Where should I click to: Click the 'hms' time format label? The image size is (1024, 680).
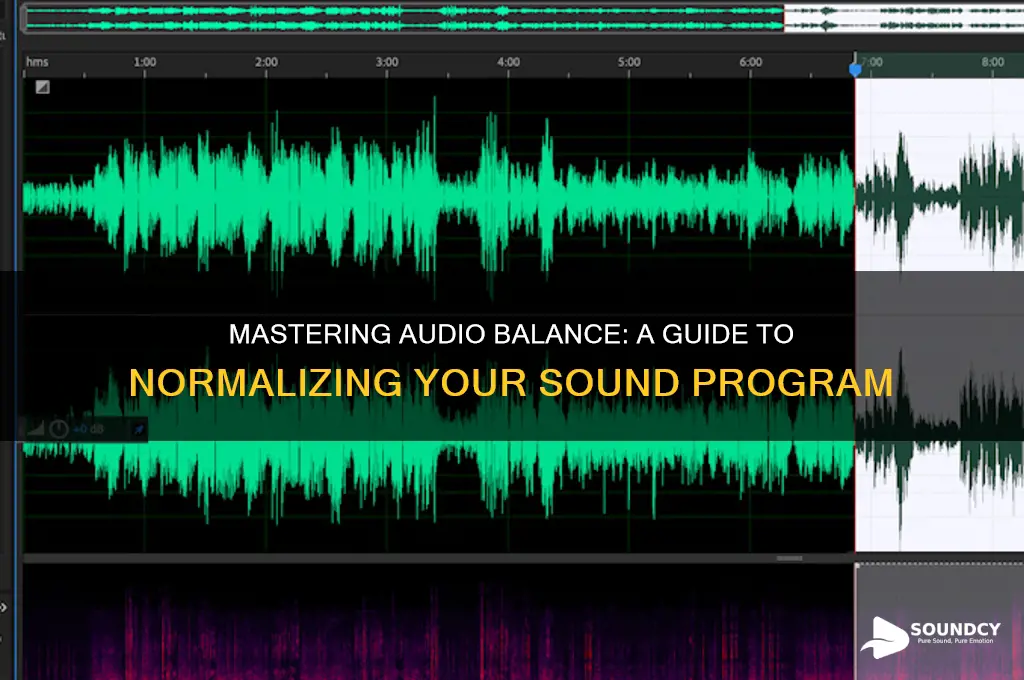[x=37, y=62]
